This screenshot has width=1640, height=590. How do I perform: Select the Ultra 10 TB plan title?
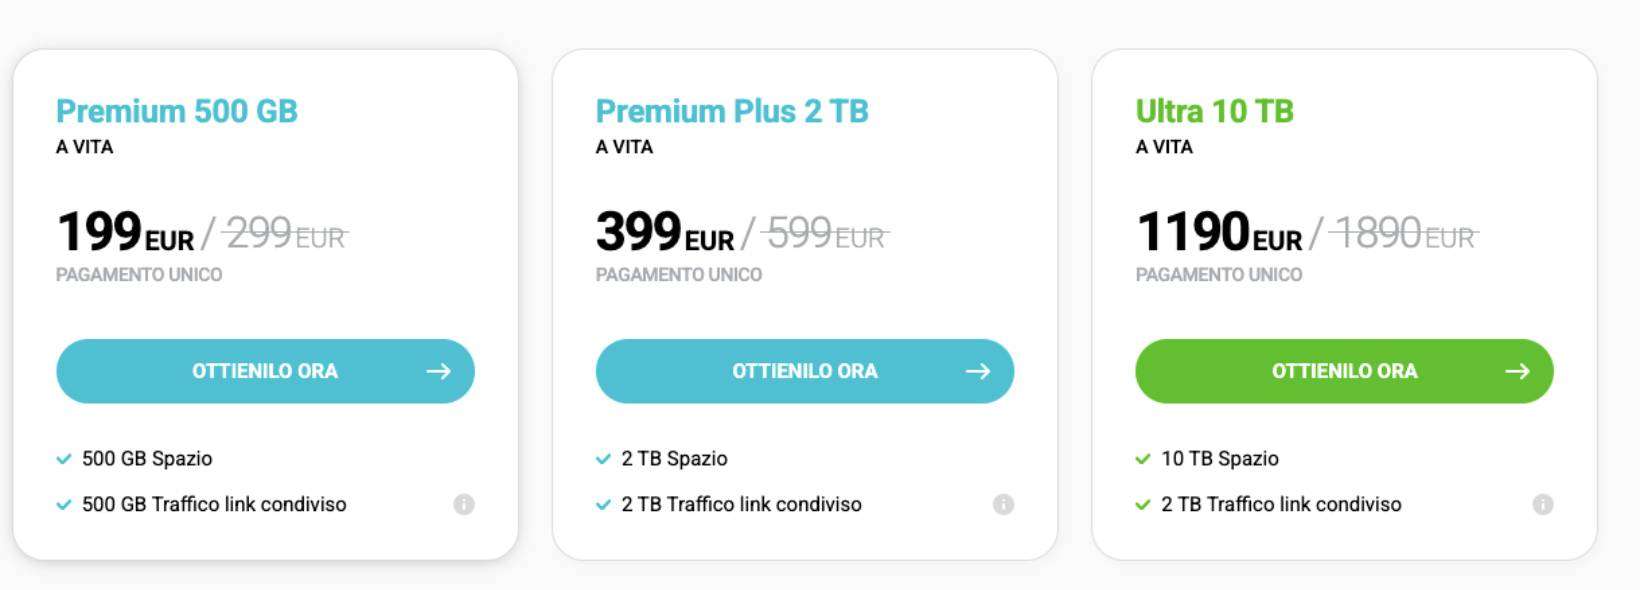(1216, 111)
